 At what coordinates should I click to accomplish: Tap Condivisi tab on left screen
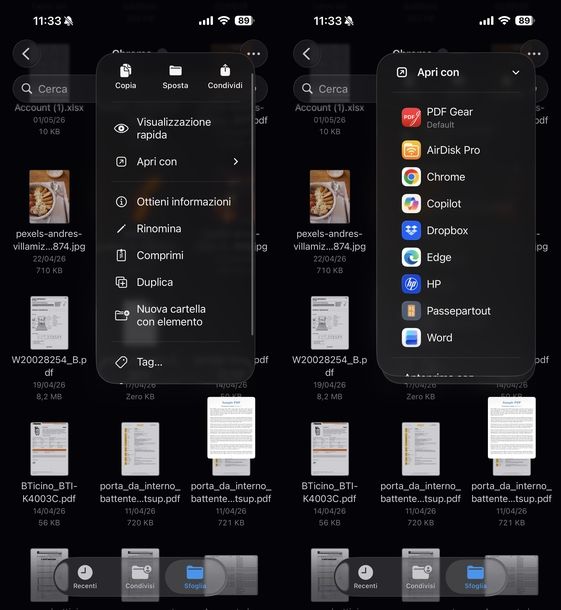(x=140, y=577)
